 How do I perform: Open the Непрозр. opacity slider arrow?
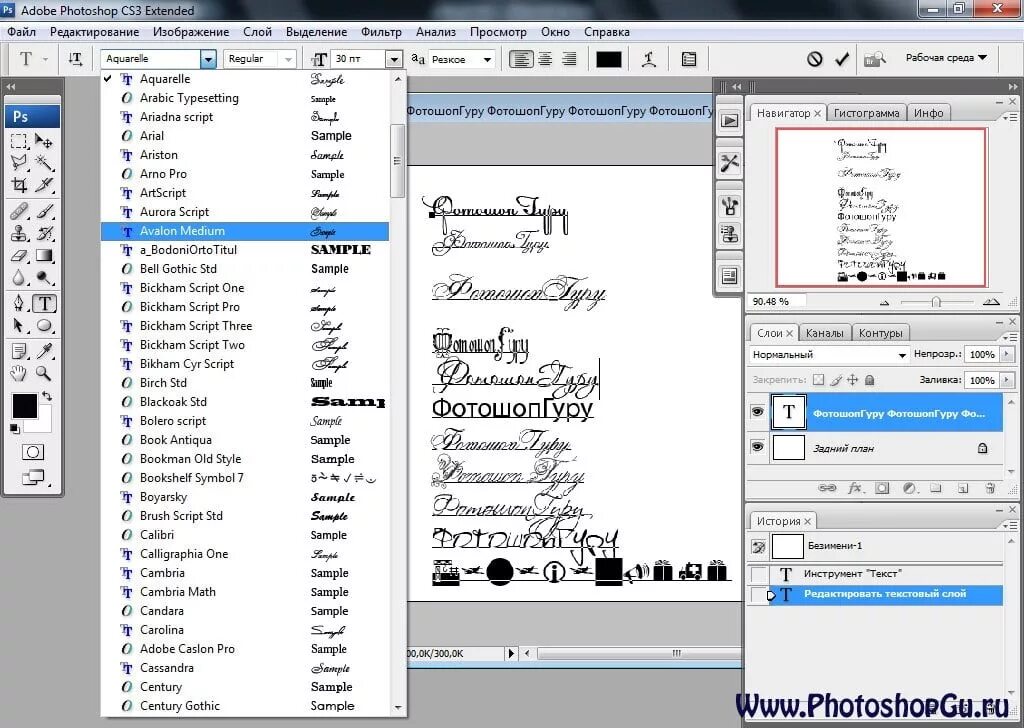point(1006,354)
